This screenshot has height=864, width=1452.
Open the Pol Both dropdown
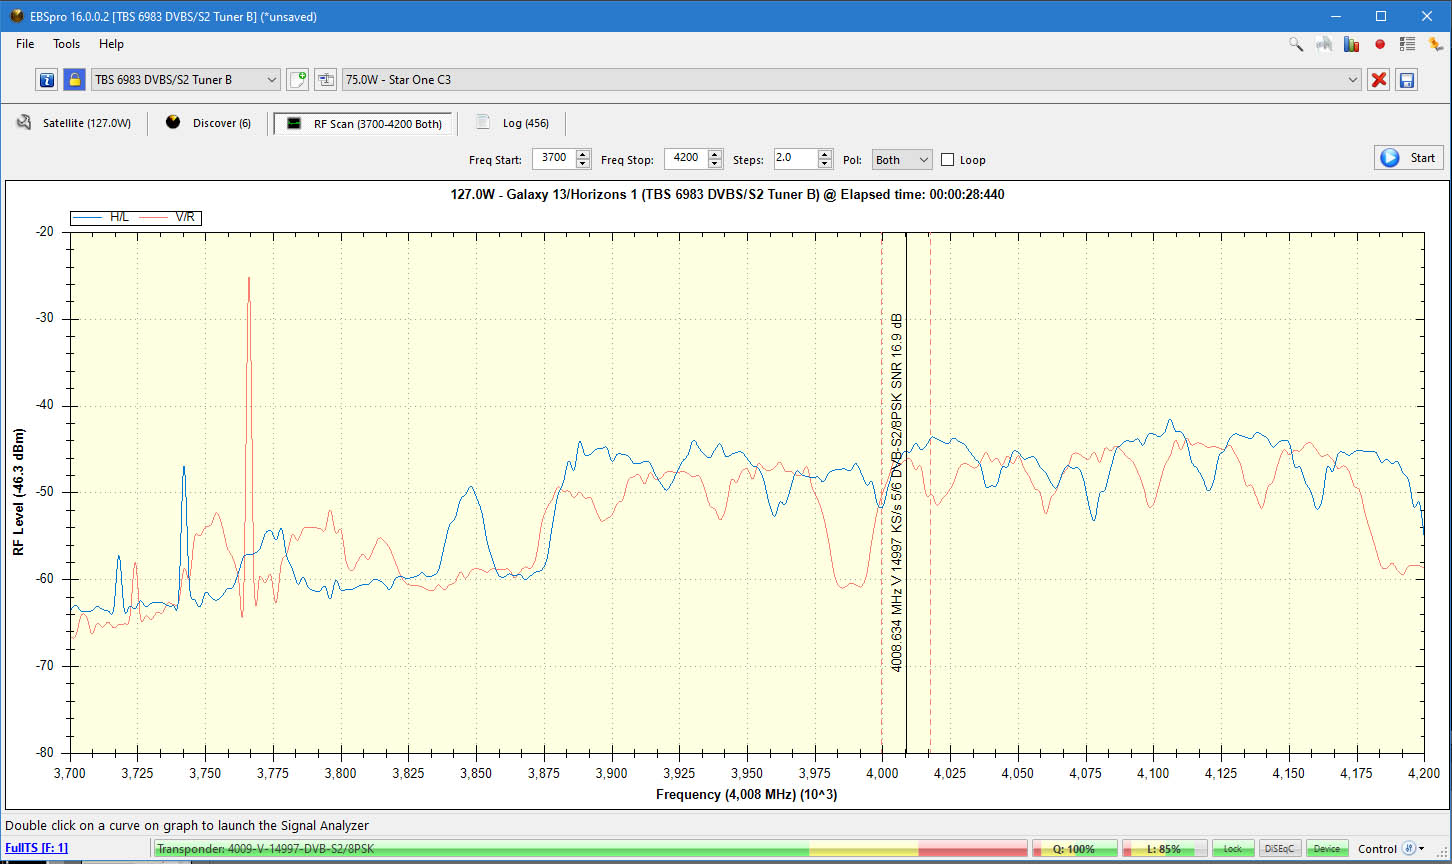pos(902,159)
